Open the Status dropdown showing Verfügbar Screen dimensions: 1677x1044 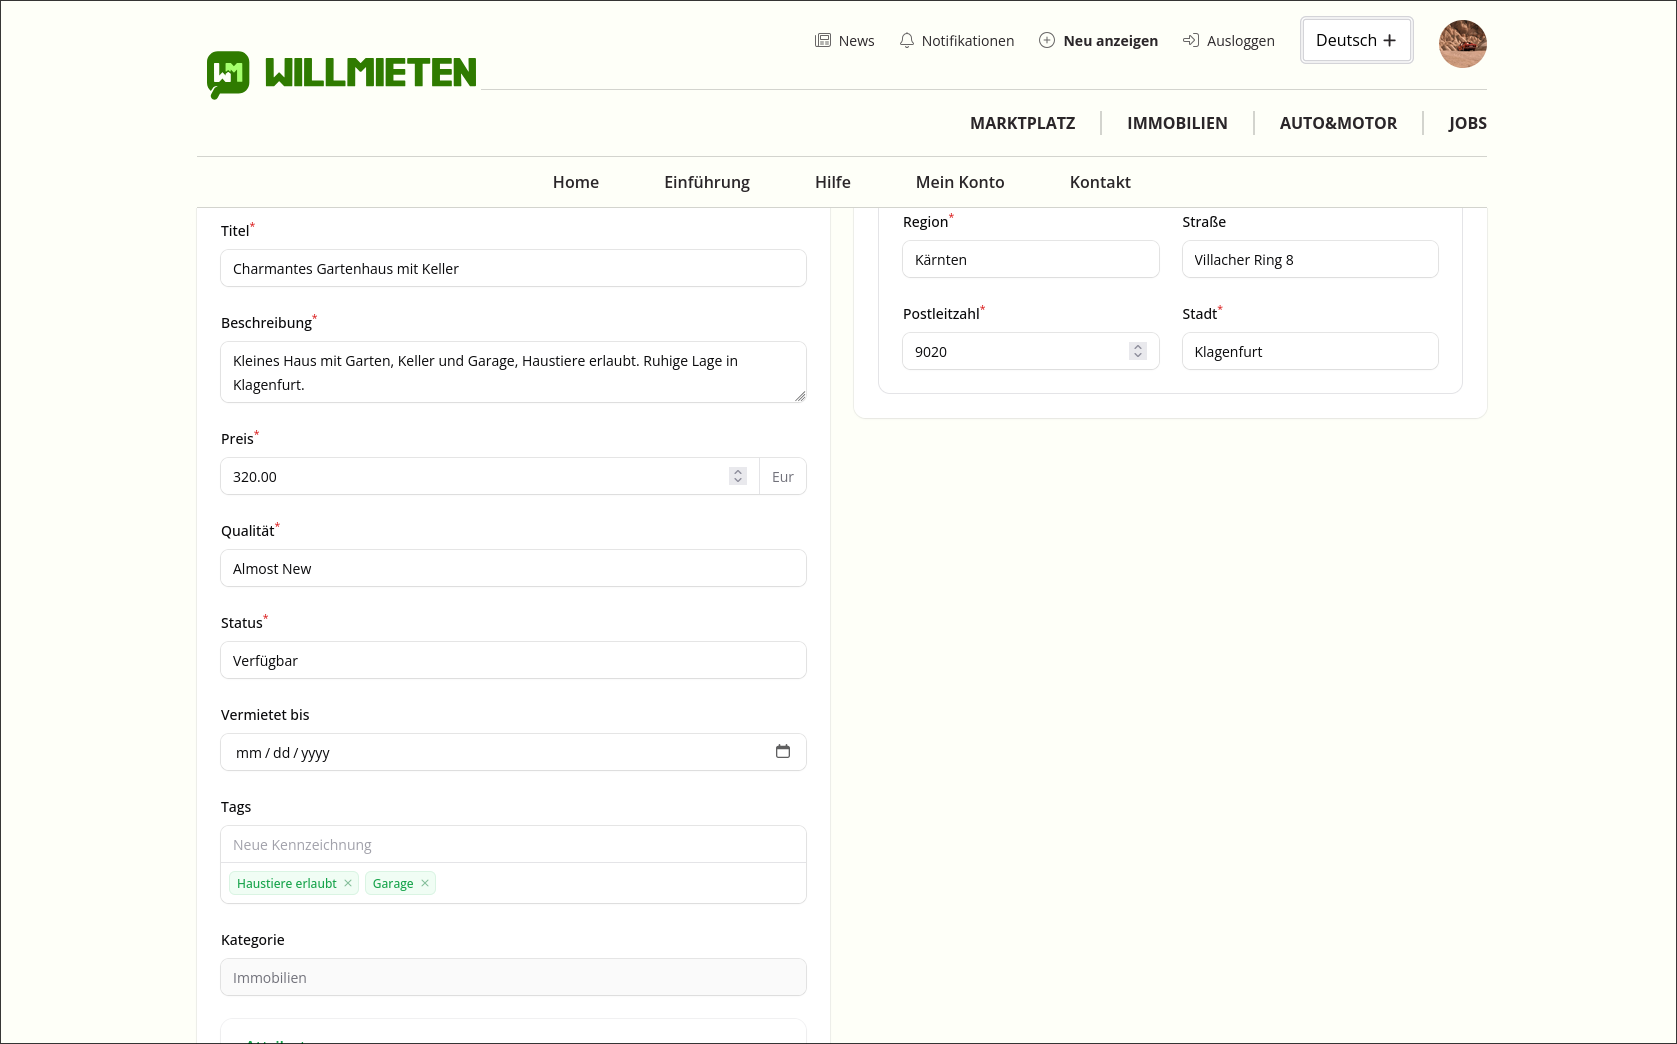(x=513, y=661)
